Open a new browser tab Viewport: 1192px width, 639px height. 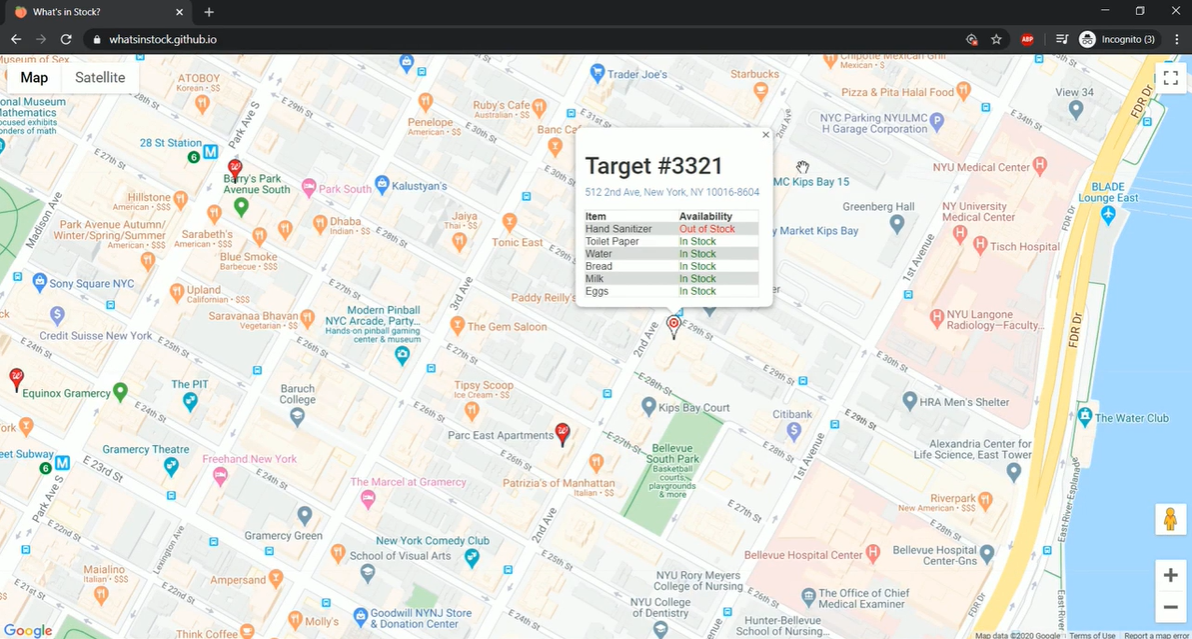tap(209, 12)
